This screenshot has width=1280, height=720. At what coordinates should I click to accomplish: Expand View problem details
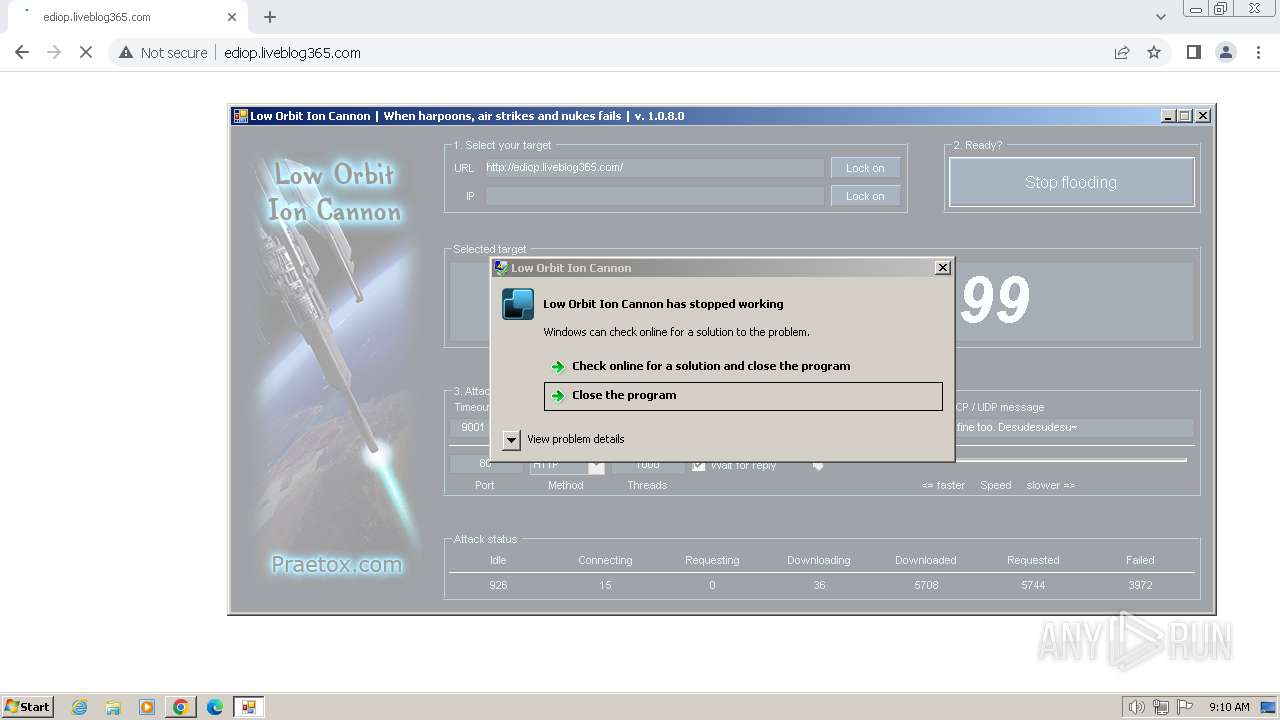(x=511, y=439)
